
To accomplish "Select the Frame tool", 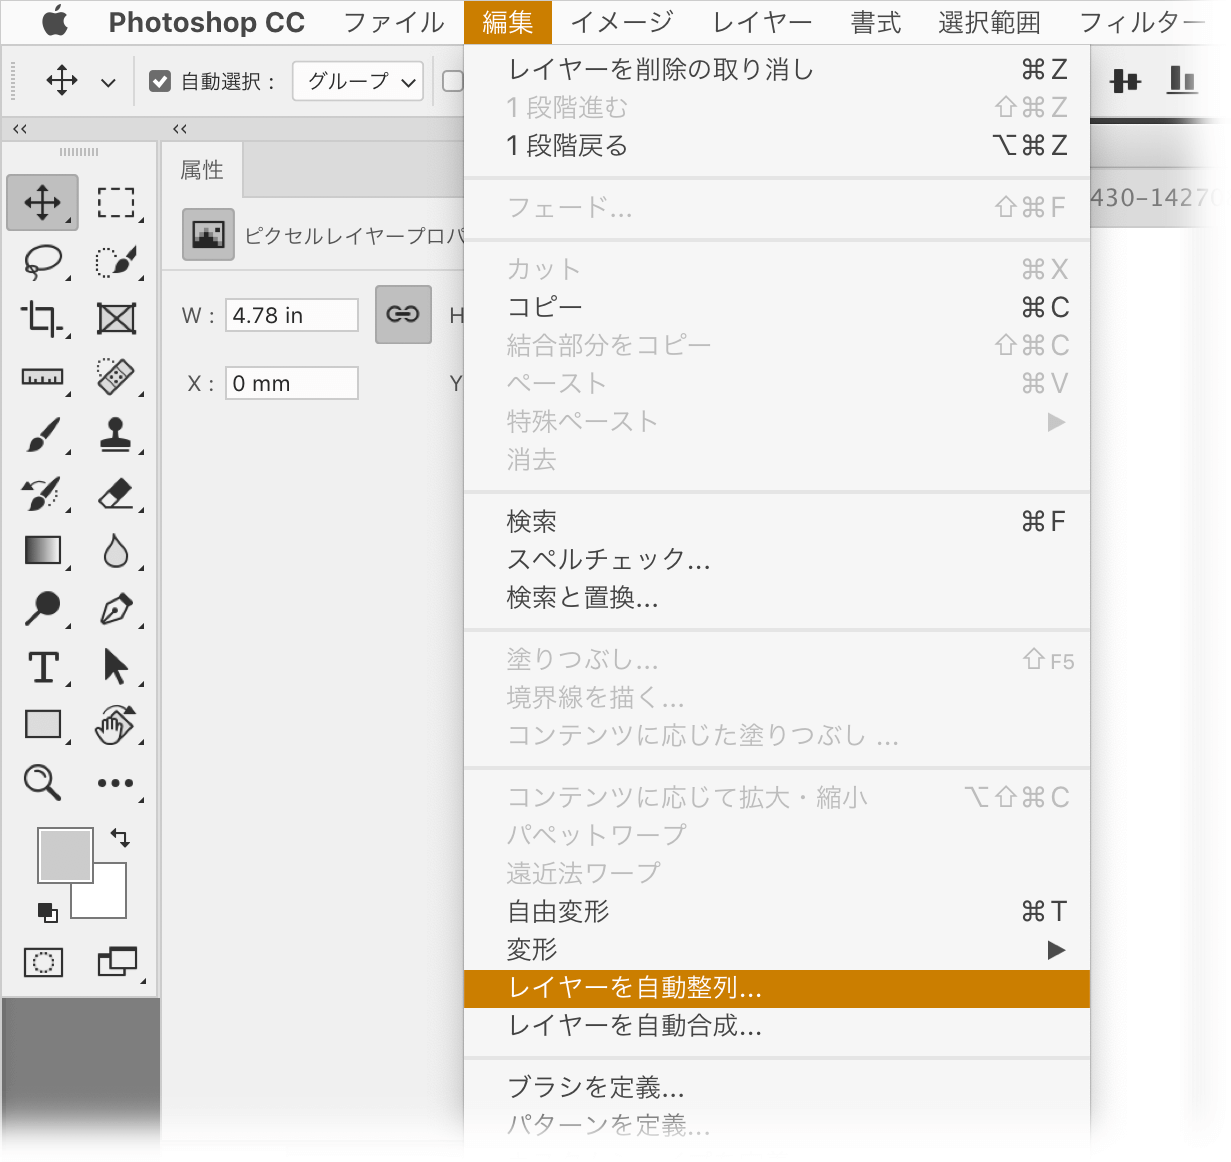I will (x=116, y=319).
